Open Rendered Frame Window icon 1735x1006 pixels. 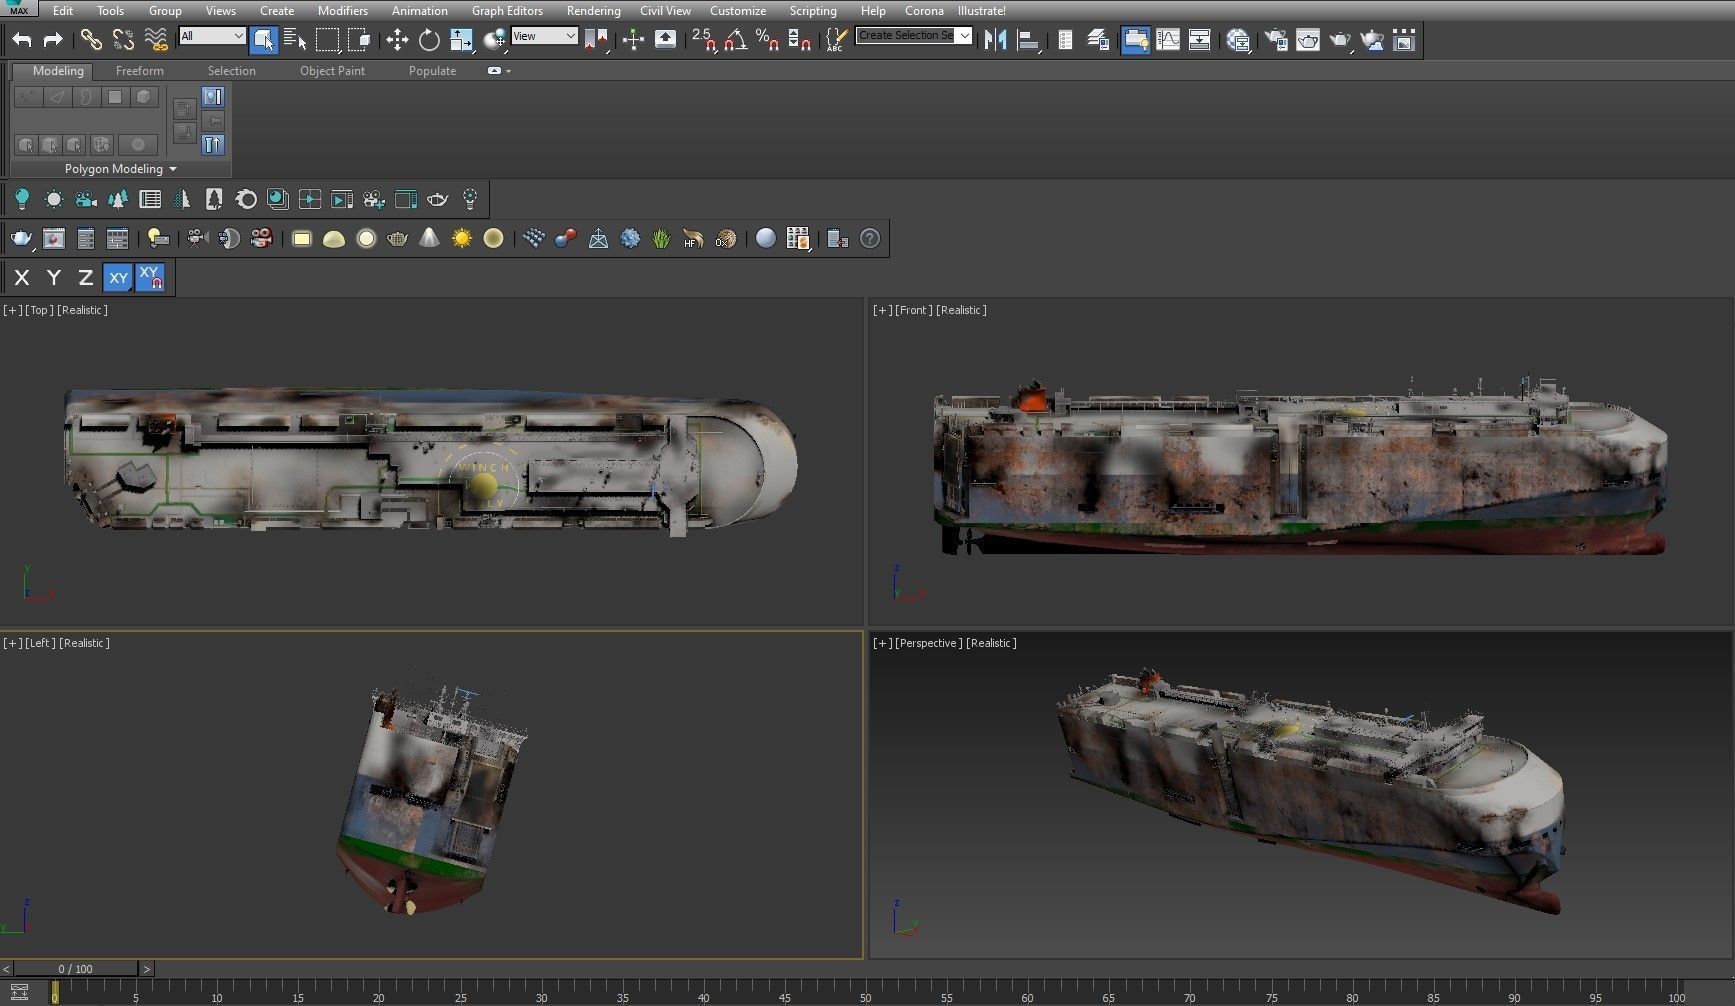(x=1308, y=40)
